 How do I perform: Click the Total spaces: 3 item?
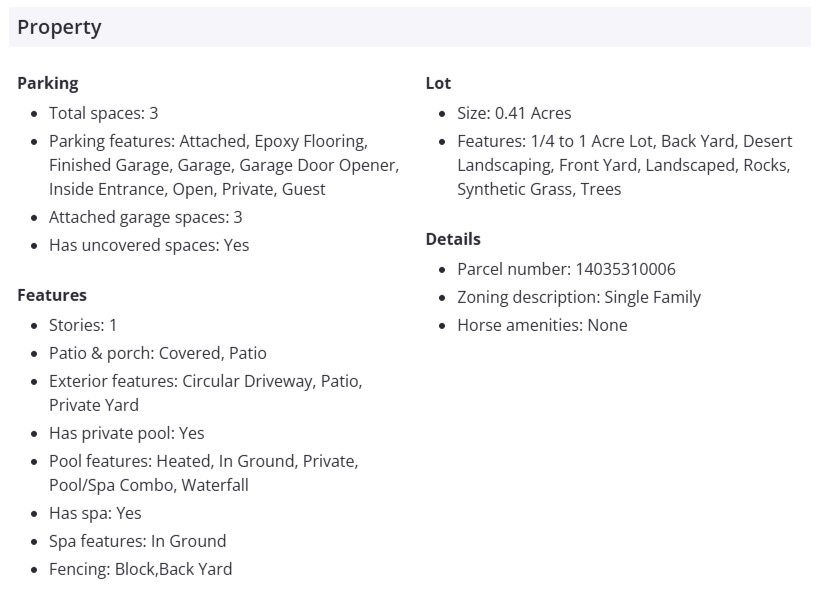pyautogui.click(x=103, y=113)
